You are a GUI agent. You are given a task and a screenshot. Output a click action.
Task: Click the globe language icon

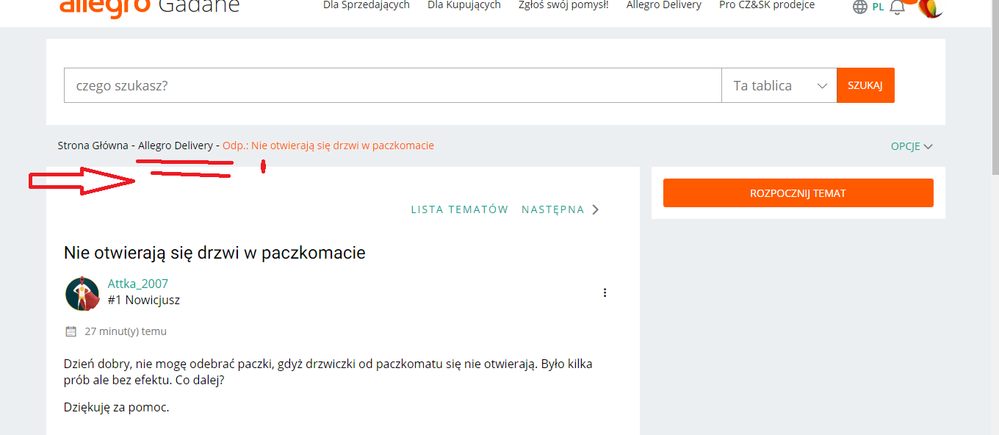tap(860, 7)
